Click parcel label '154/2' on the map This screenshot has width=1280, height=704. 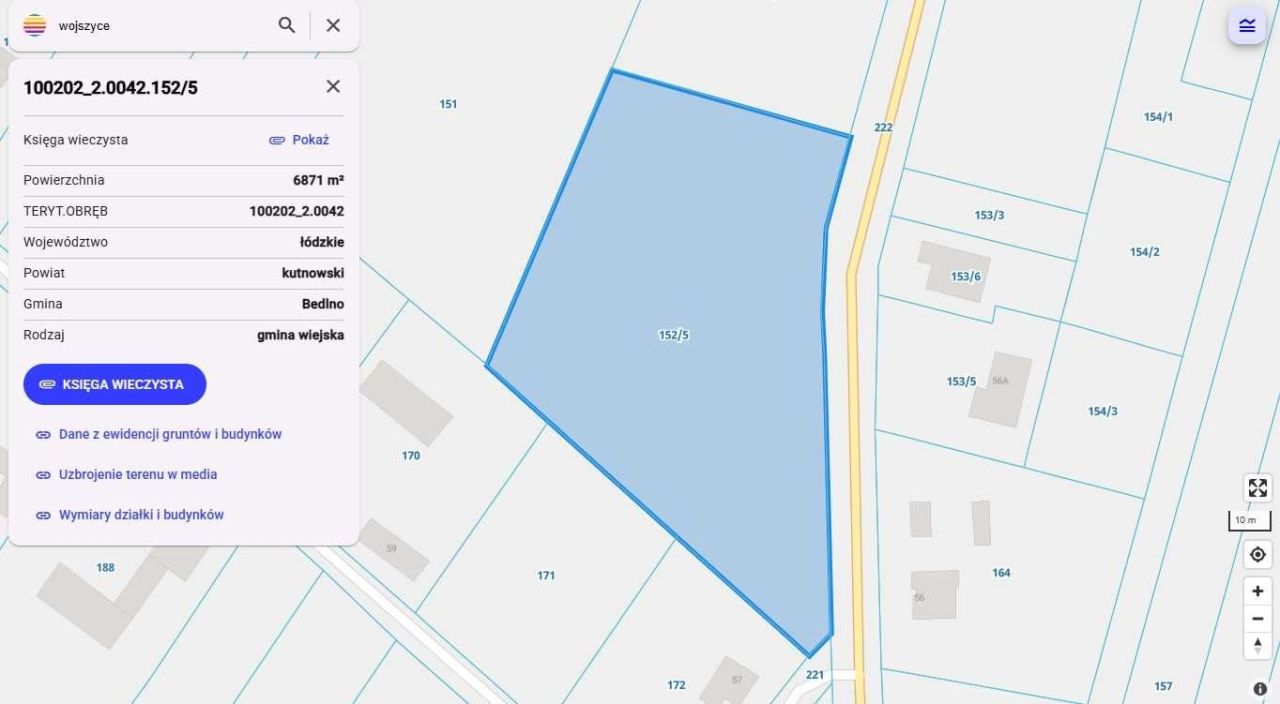(1145, 252)
